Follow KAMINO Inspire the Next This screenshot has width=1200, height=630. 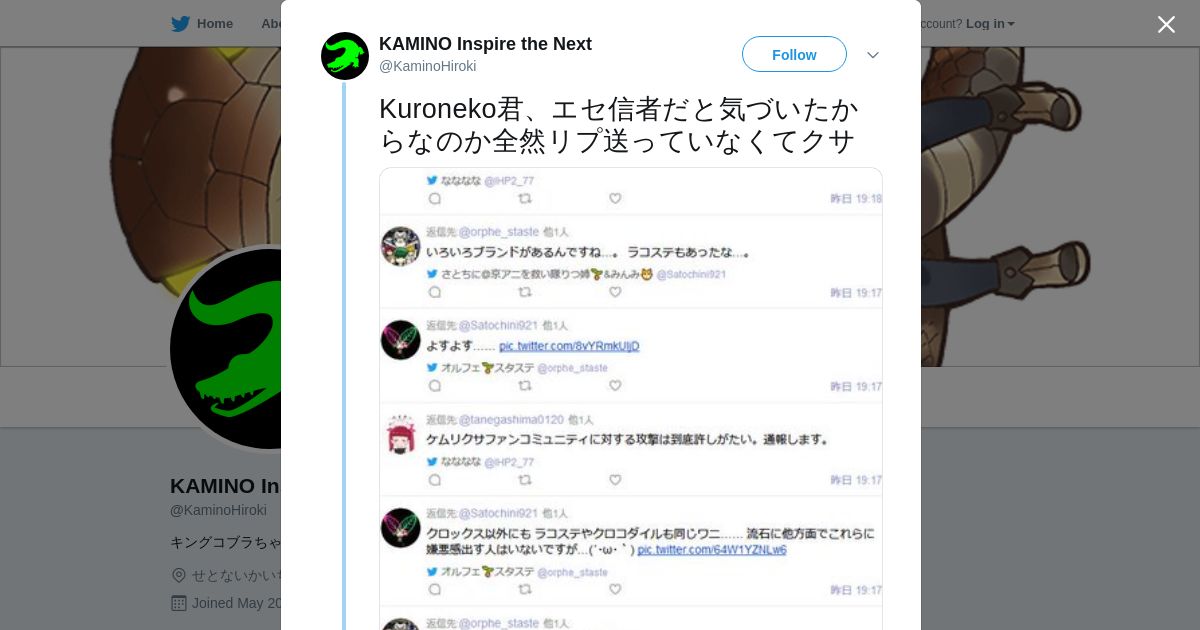794,54
